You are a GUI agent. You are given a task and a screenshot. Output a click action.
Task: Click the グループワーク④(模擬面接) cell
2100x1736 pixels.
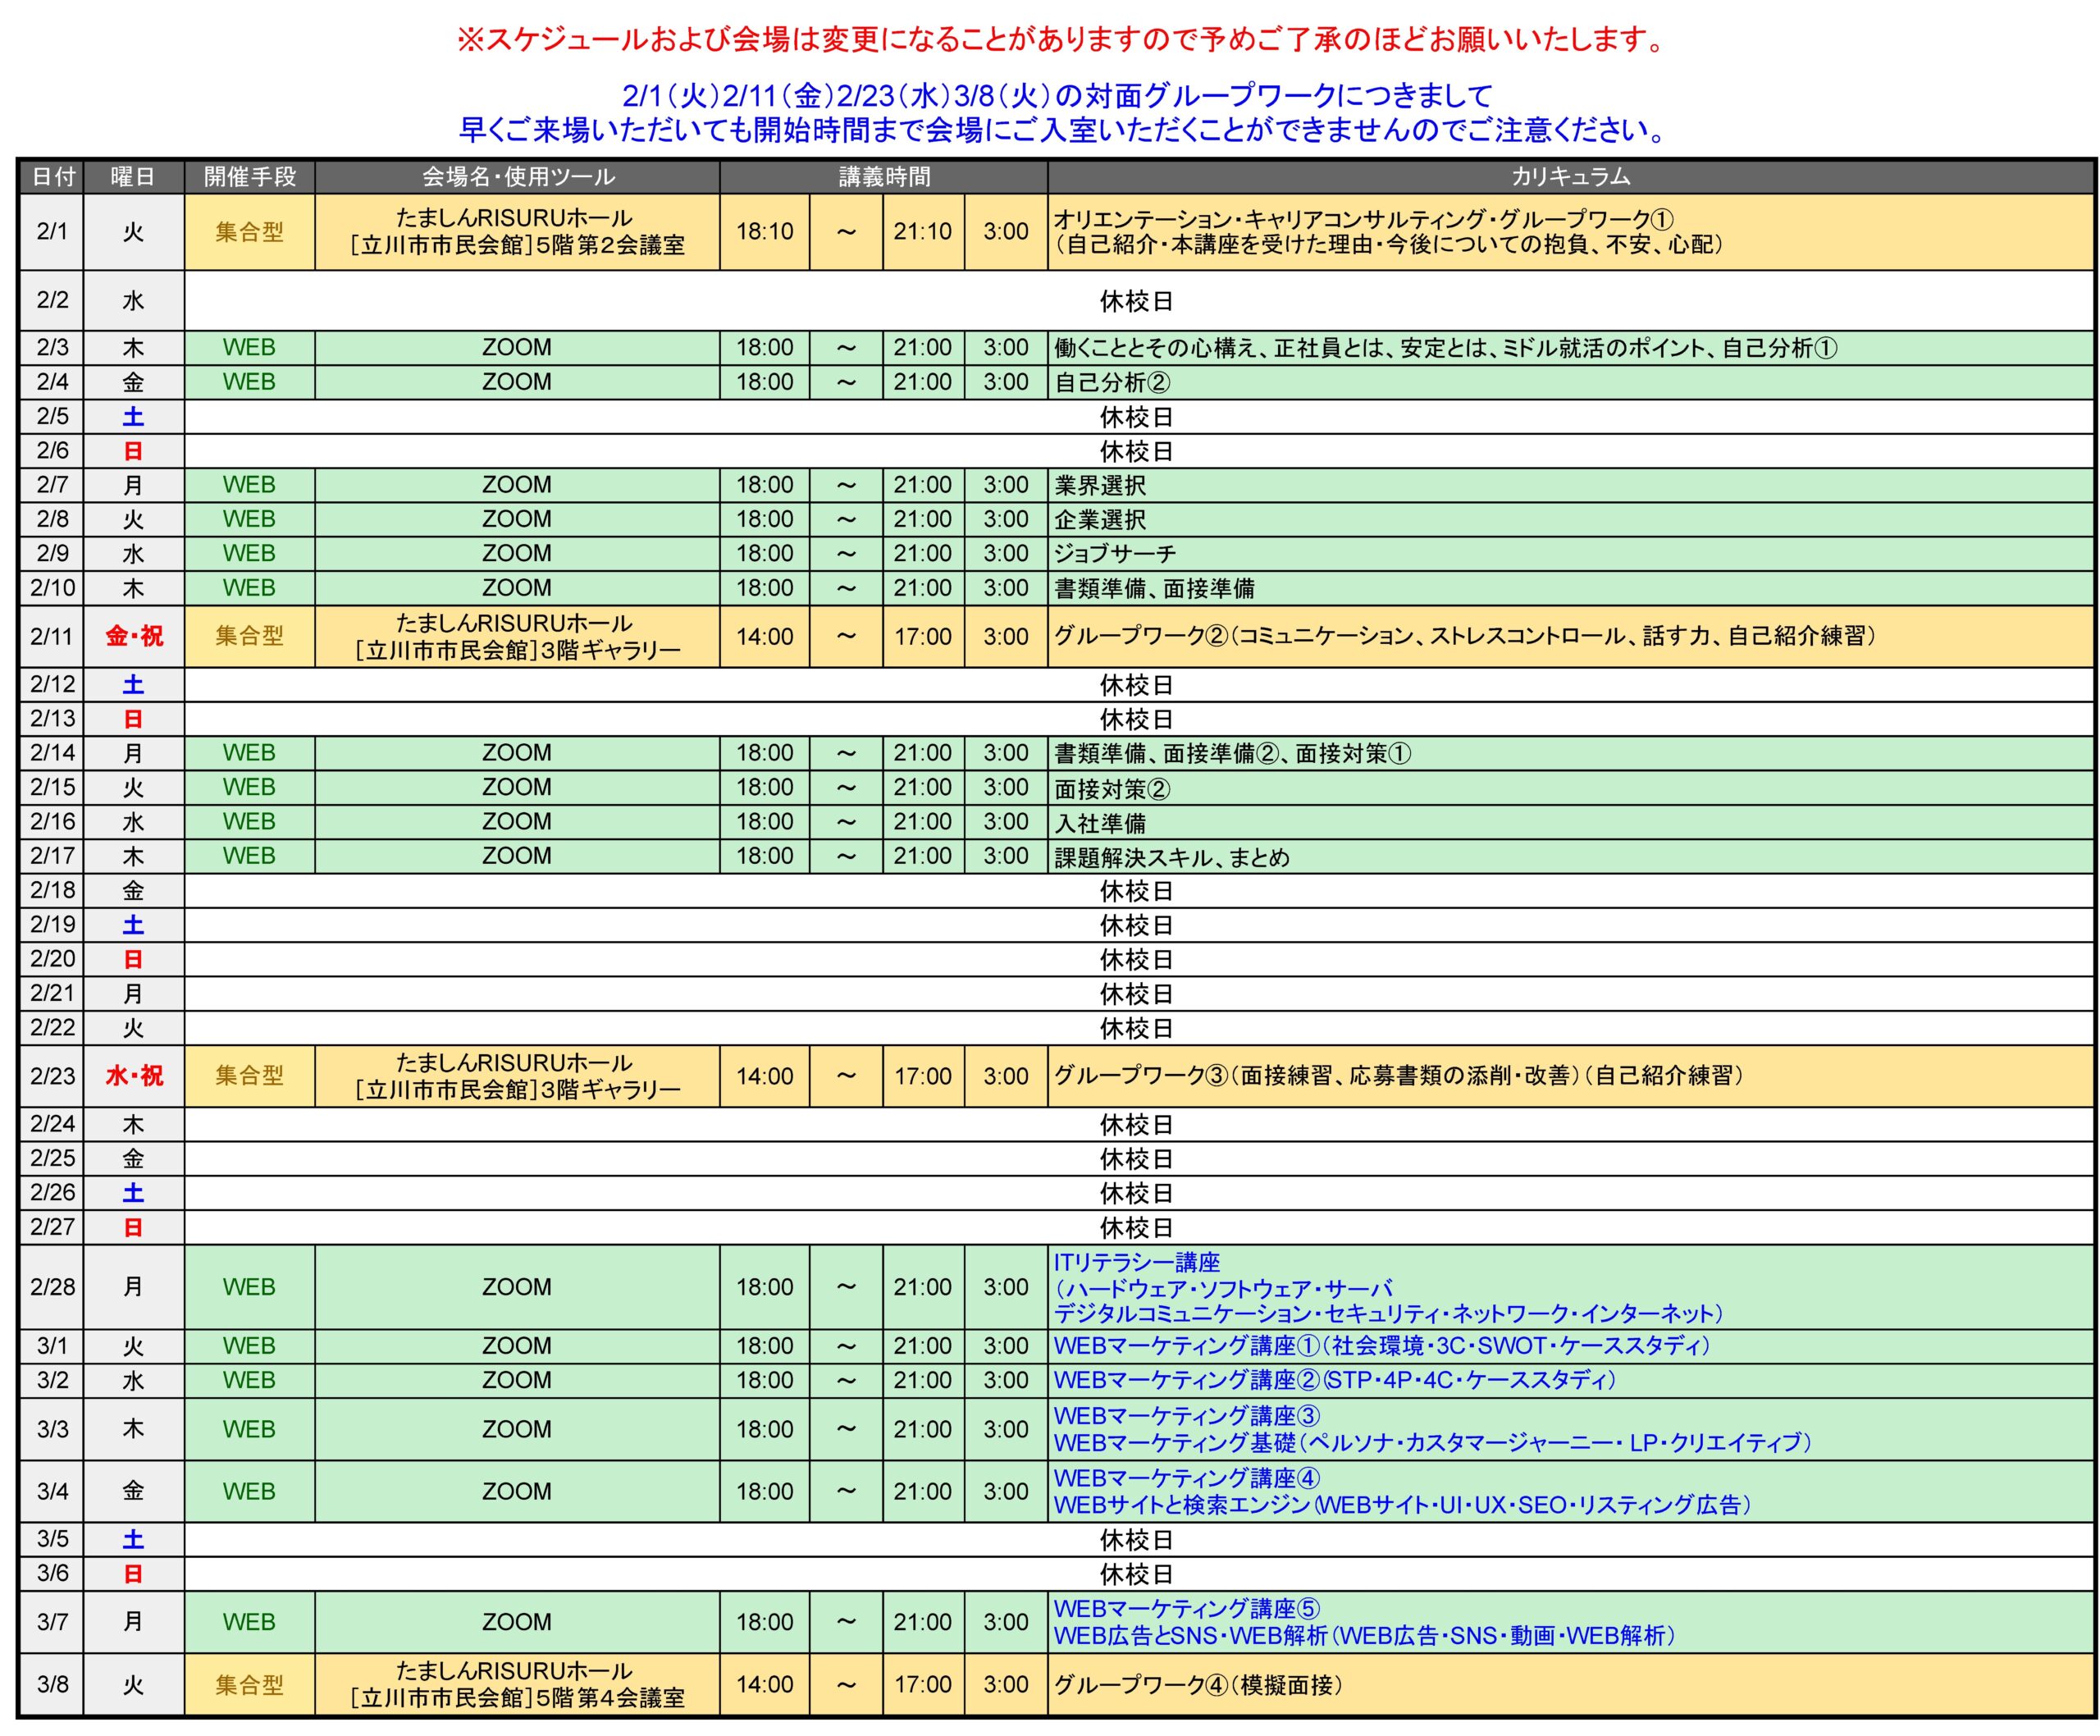click(x=1571, y=1685)
